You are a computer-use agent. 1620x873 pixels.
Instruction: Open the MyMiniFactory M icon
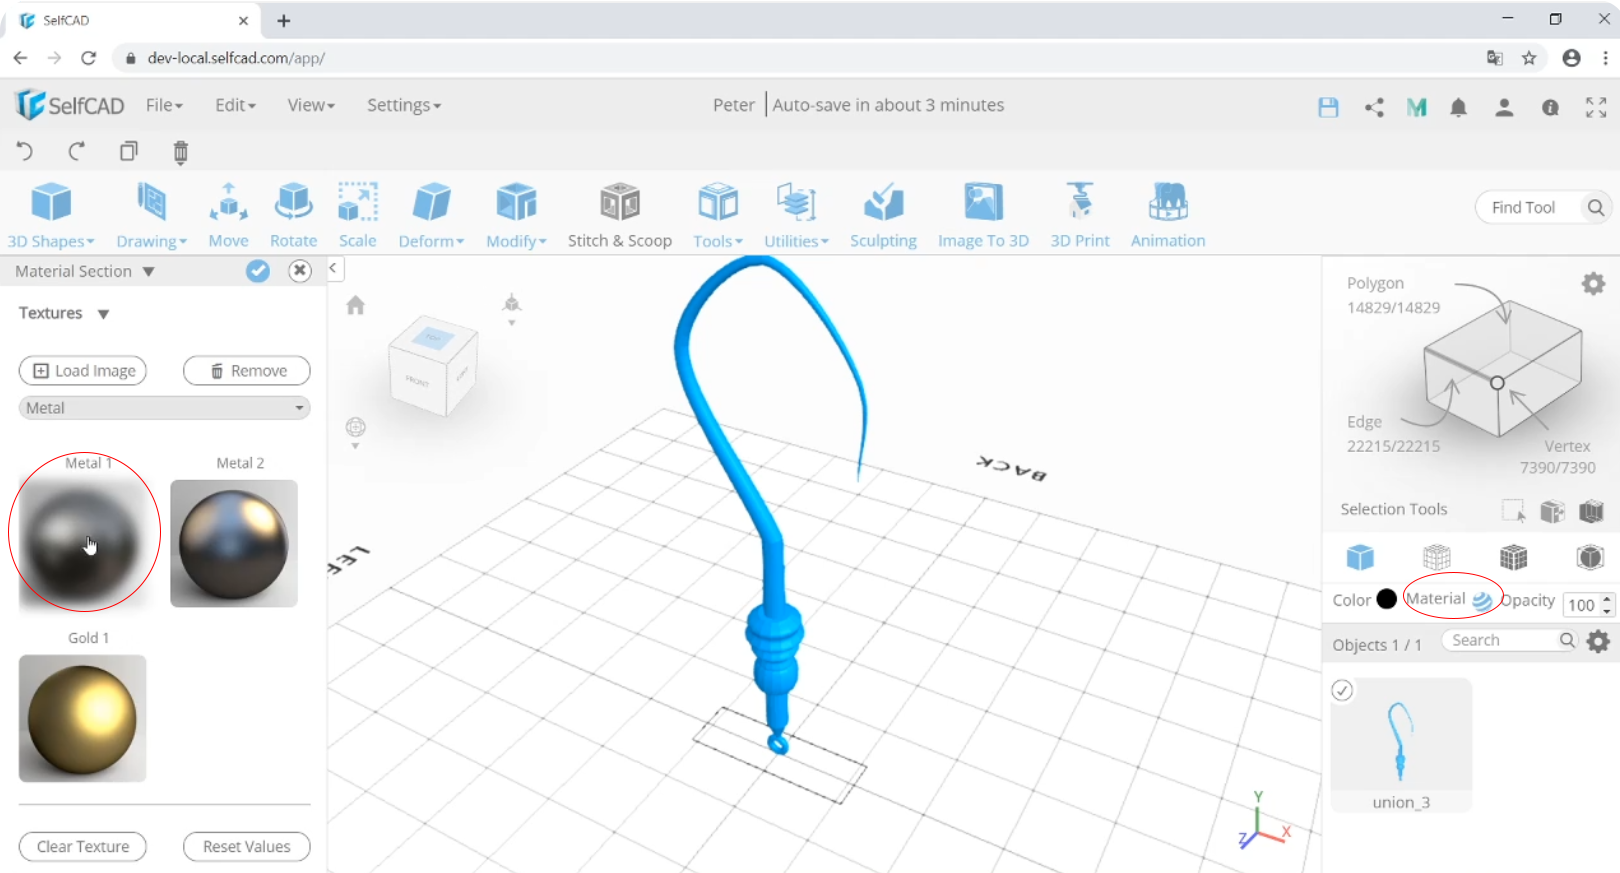click(1416, 107)
